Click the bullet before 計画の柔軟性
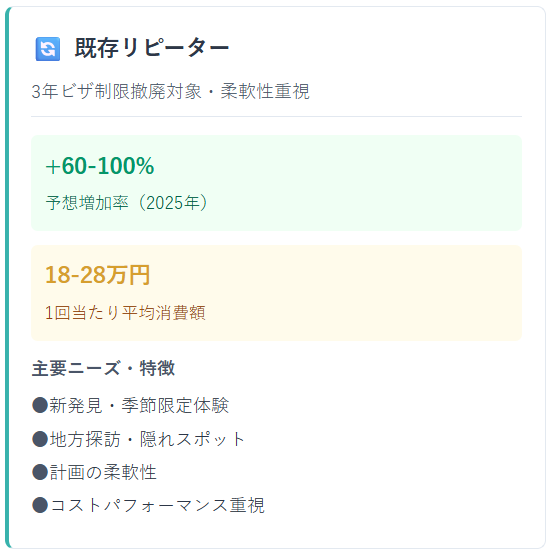 tap(40, 472)
